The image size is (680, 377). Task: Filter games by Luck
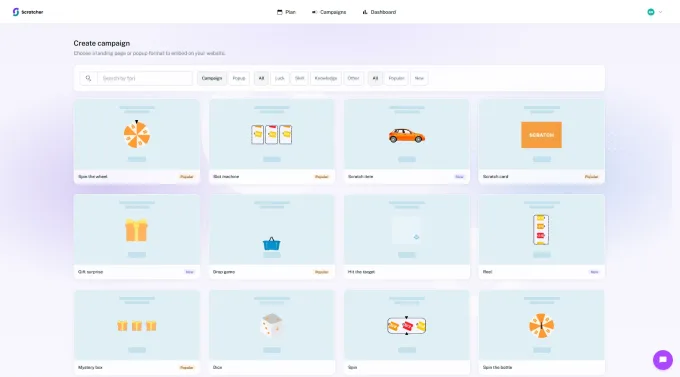[280, 79]
